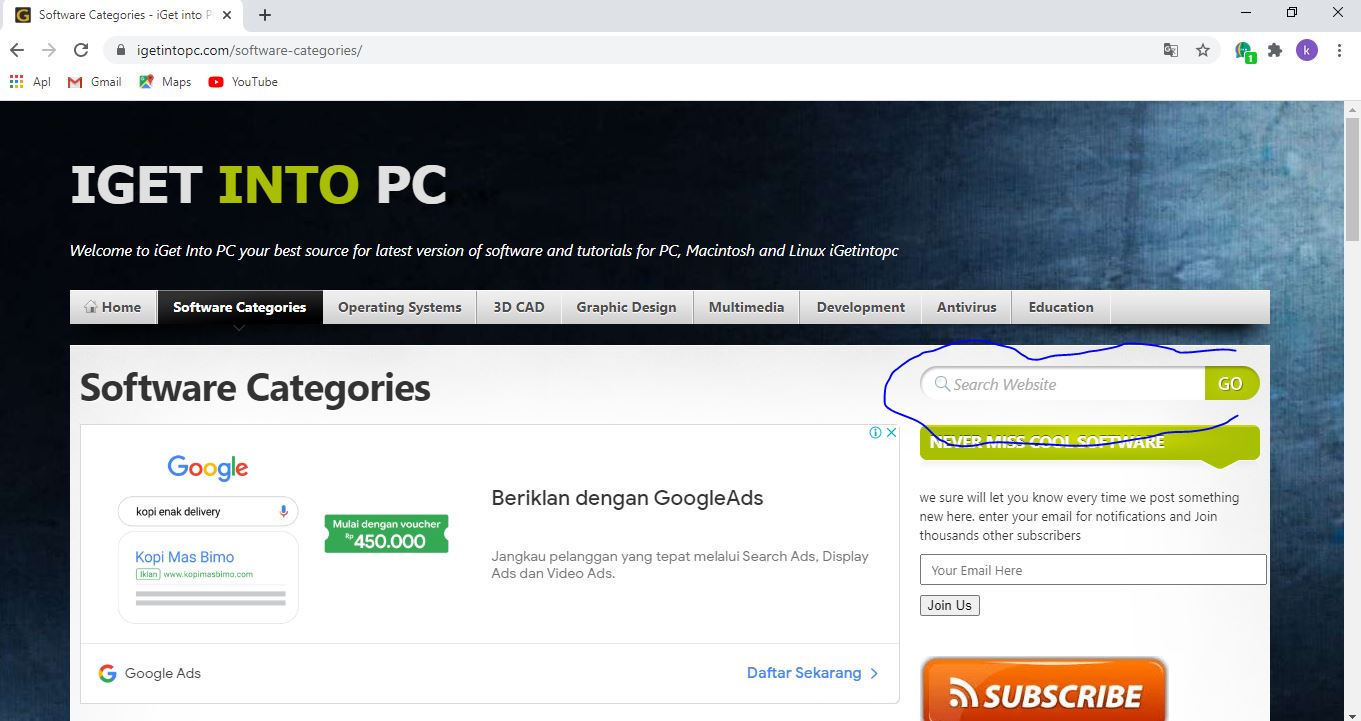Image resolution: width=1361 pixels, height=721 pixels.
Task: Open the Apps bookmark shortcut
Action: (x=30, y=82)
